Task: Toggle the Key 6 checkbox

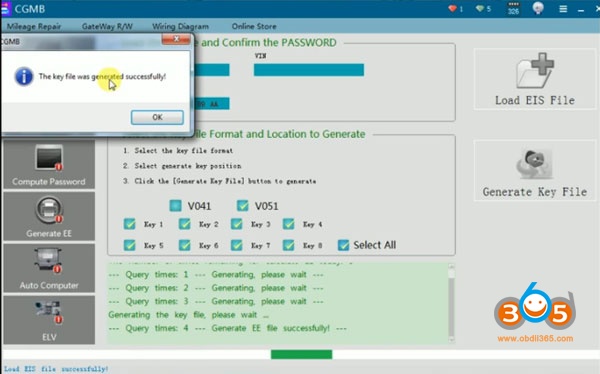Action: [185, 245]
